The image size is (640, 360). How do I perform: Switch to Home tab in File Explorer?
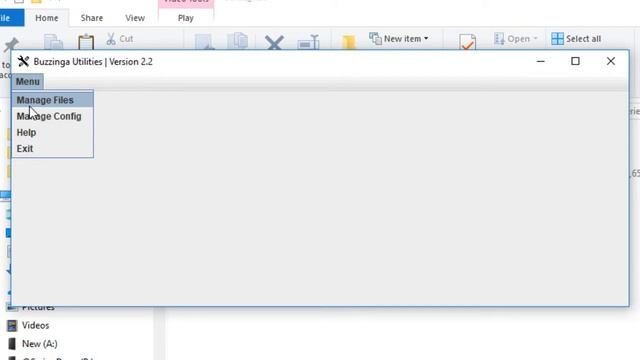(x=47, y=18)
